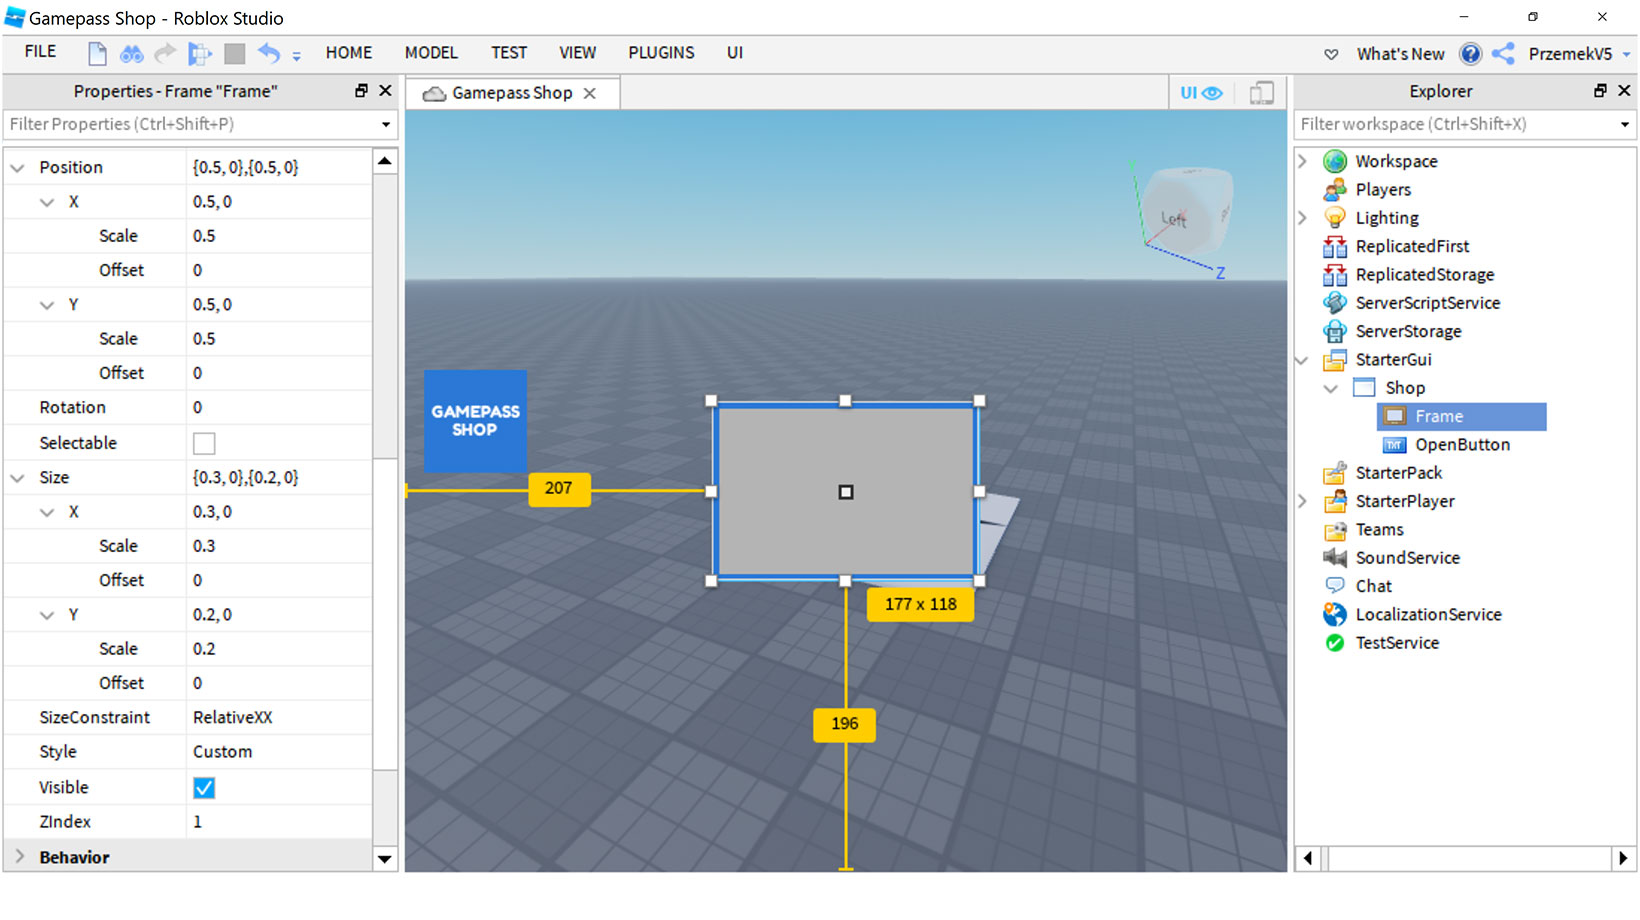
Task: Open the PrzemekV5 account dropdown
Action: tap(1579, 54)
